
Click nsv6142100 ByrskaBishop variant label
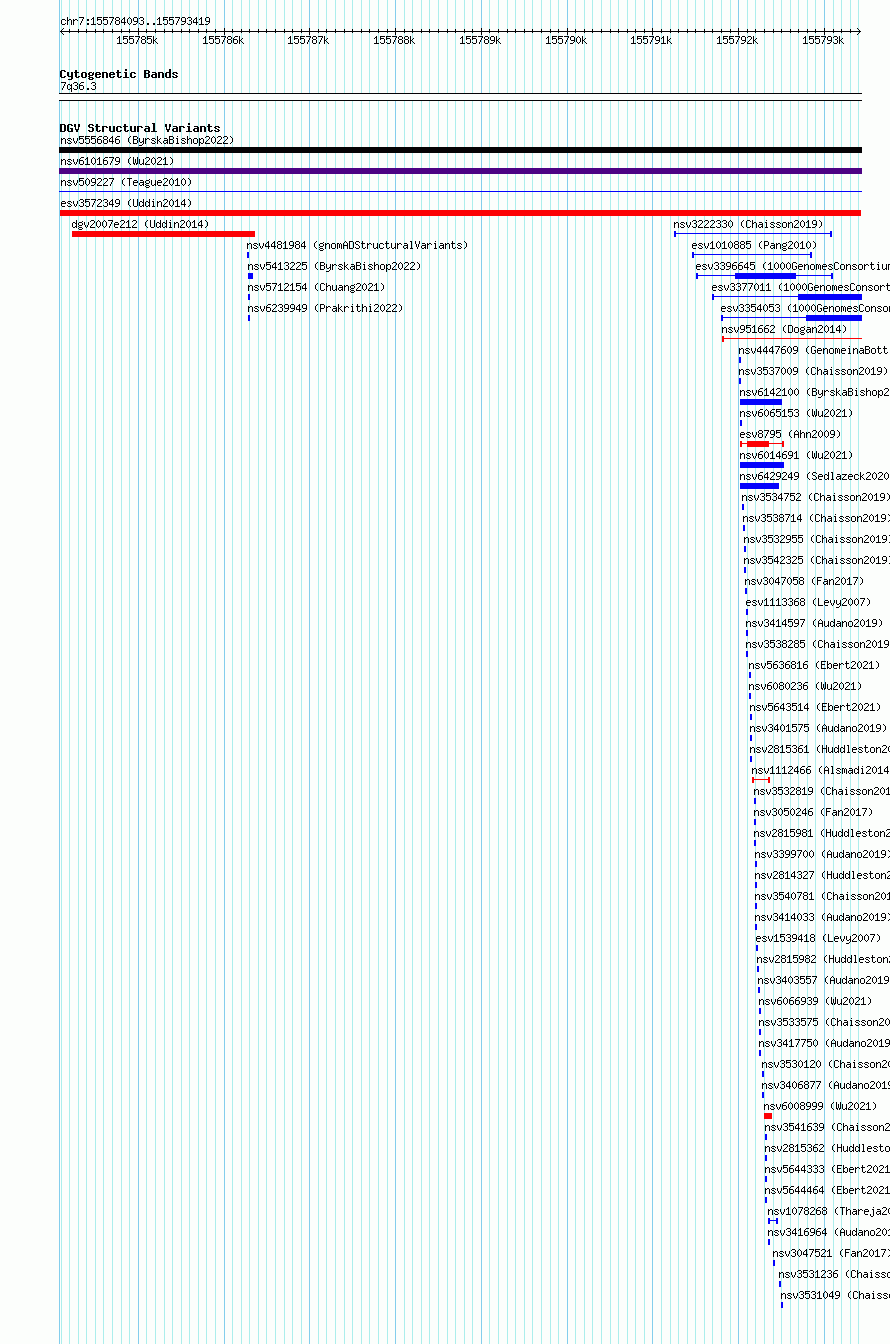(814, 392)
